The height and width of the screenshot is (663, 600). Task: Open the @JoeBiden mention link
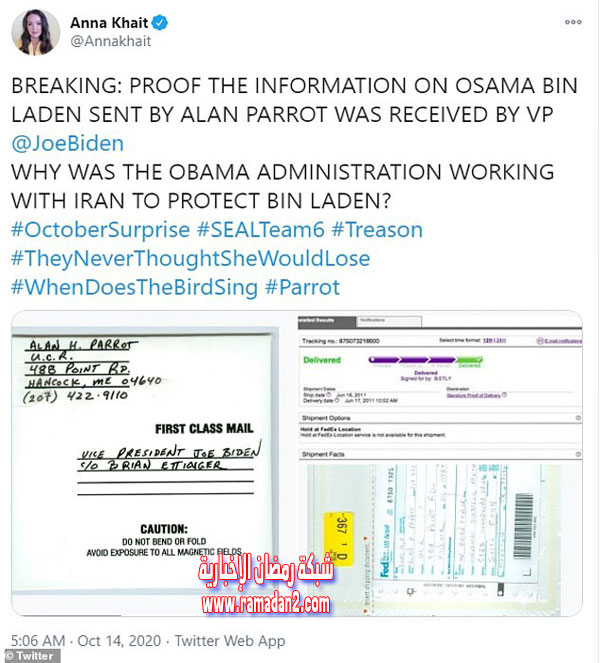68,143
